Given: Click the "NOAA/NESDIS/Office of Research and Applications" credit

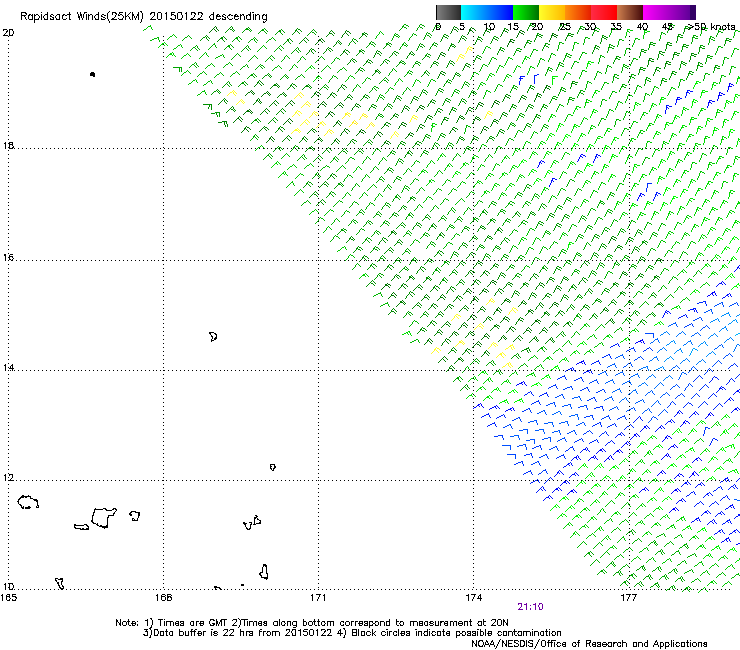Looking at the screenshot, I should (x=589, y=644).
